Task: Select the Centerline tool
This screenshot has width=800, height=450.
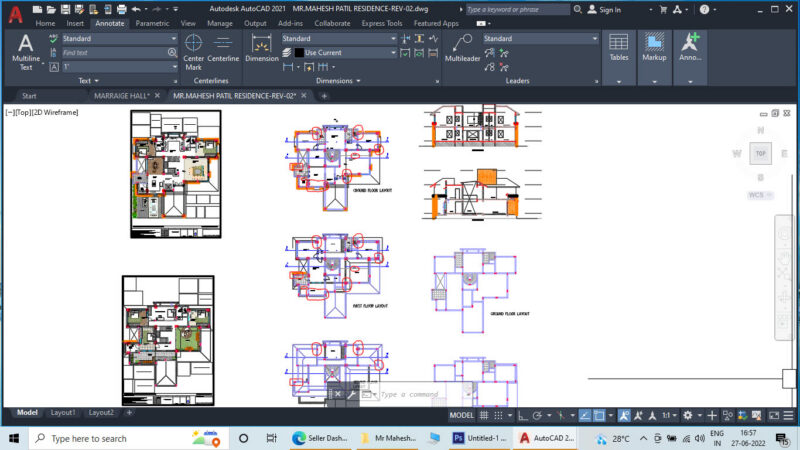Action: point(223,49)
